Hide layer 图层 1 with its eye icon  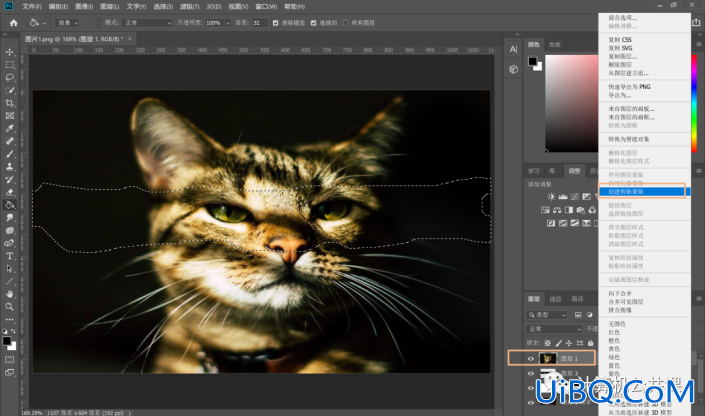click(531, 358)
